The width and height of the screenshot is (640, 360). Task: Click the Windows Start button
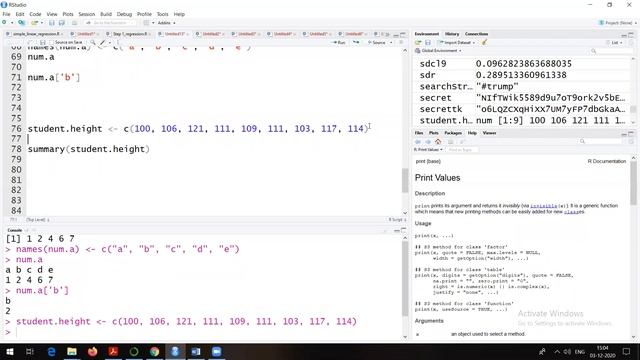pyautogui.click(x=9, y=351)
